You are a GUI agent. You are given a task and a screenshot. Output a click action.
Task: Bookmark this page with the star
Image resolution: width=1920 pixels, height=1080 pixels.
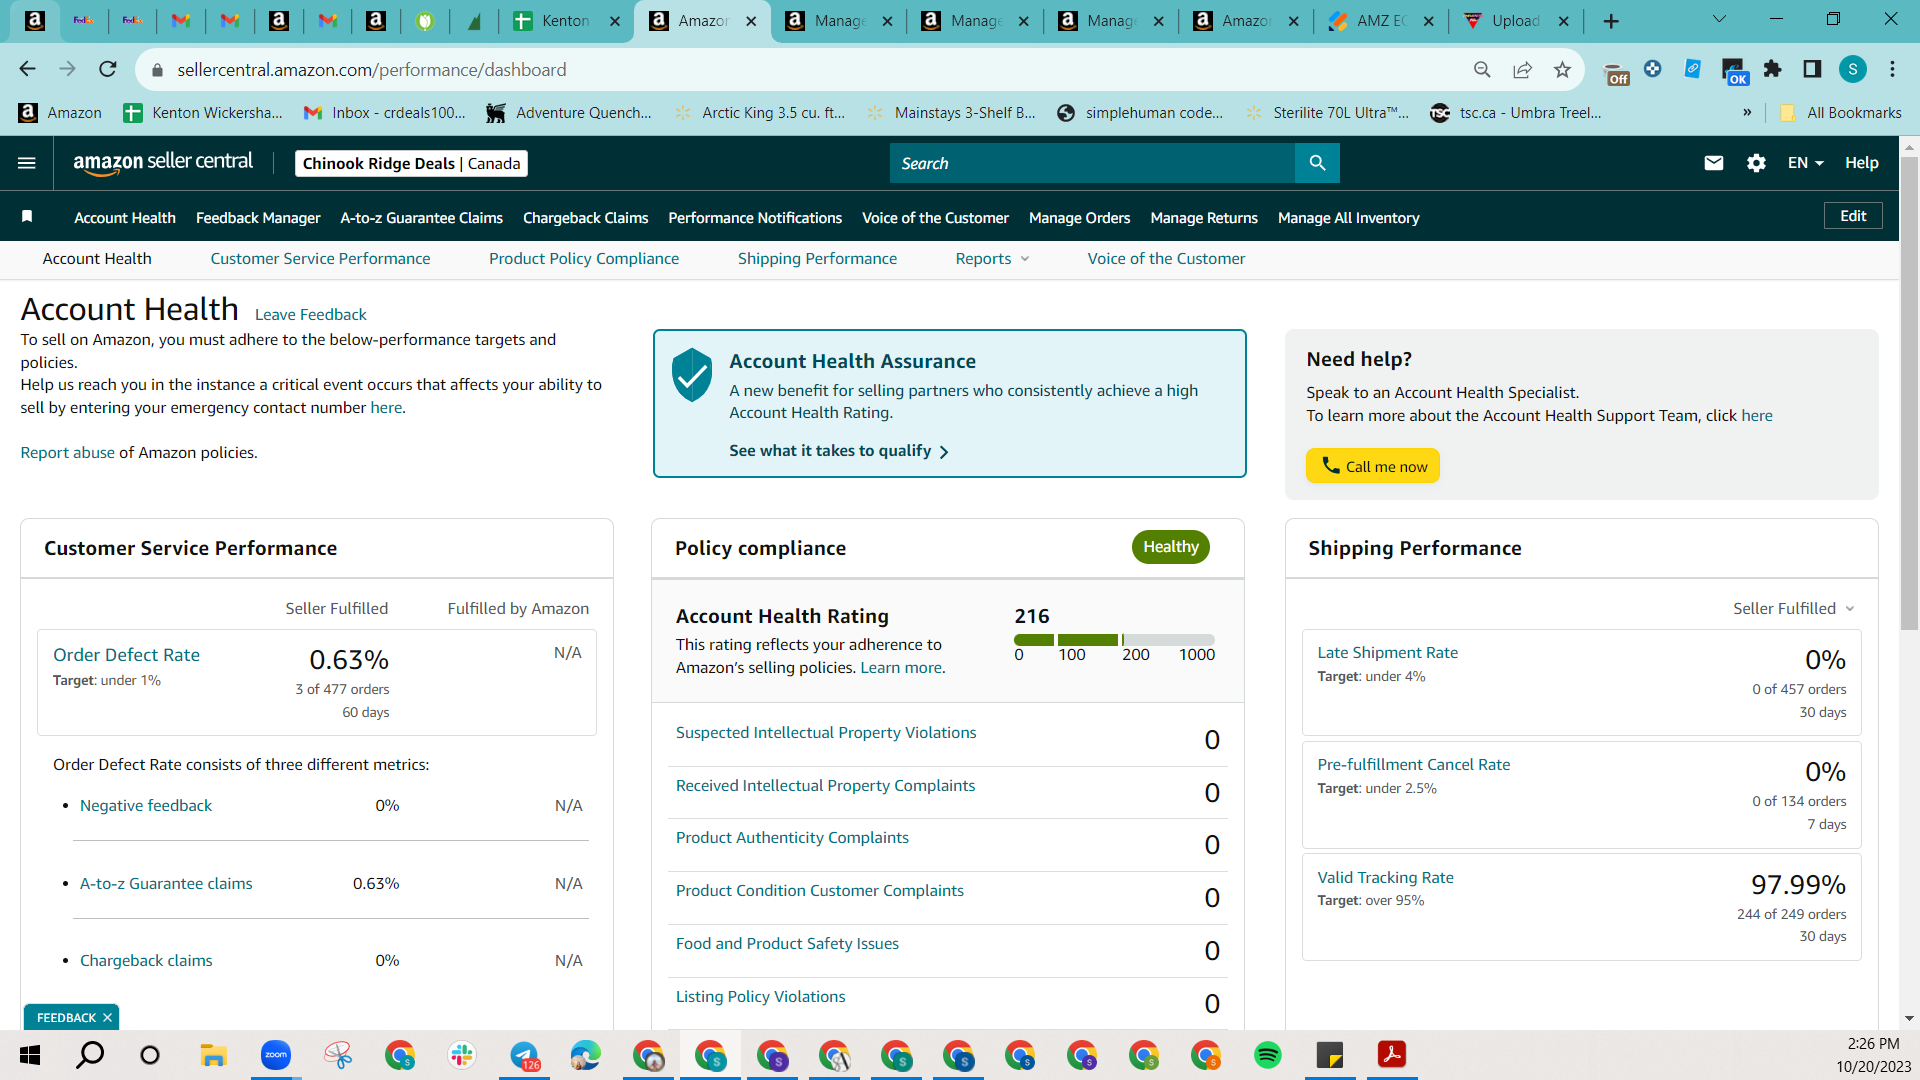[1562, 69]
